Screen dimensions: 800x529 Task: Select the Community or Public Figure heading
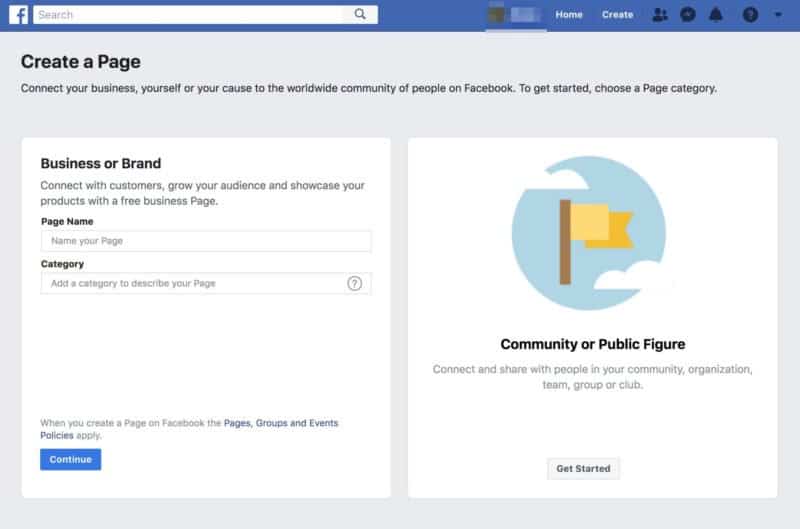tap(593, 344)
